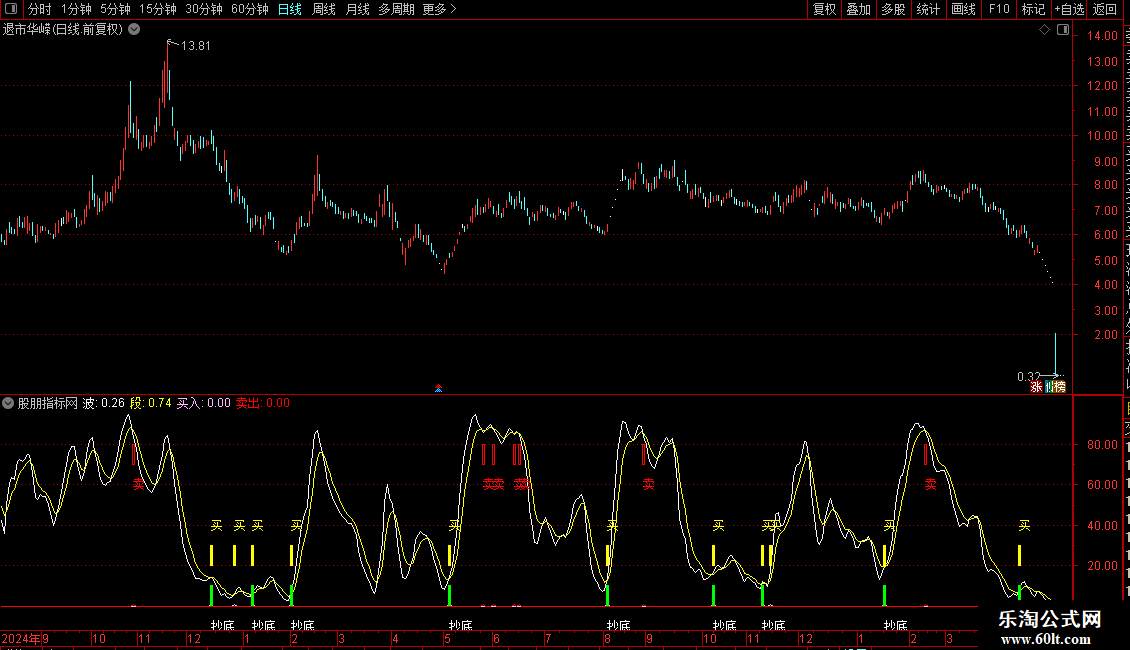Click the 叠加 overlay button
The height and width of the screenshot is (650, 1130).
tap(859, 9)
